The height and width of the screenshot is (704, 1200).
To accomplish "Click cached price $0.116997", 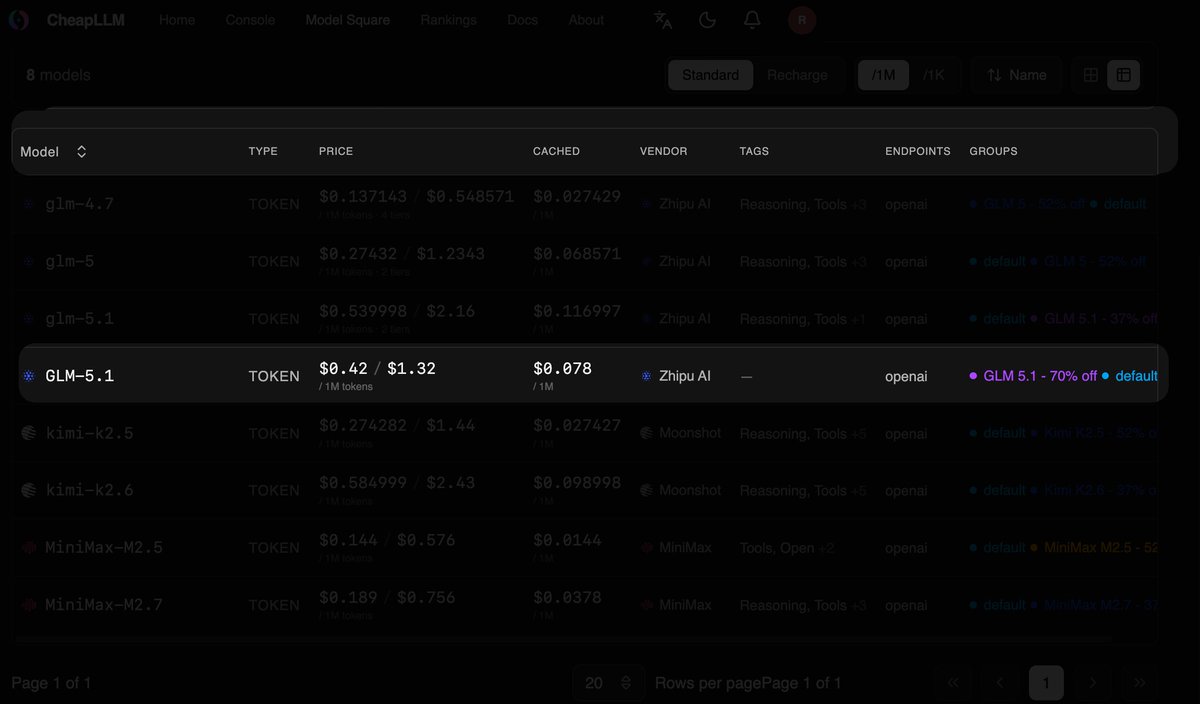I will (577, 311).
